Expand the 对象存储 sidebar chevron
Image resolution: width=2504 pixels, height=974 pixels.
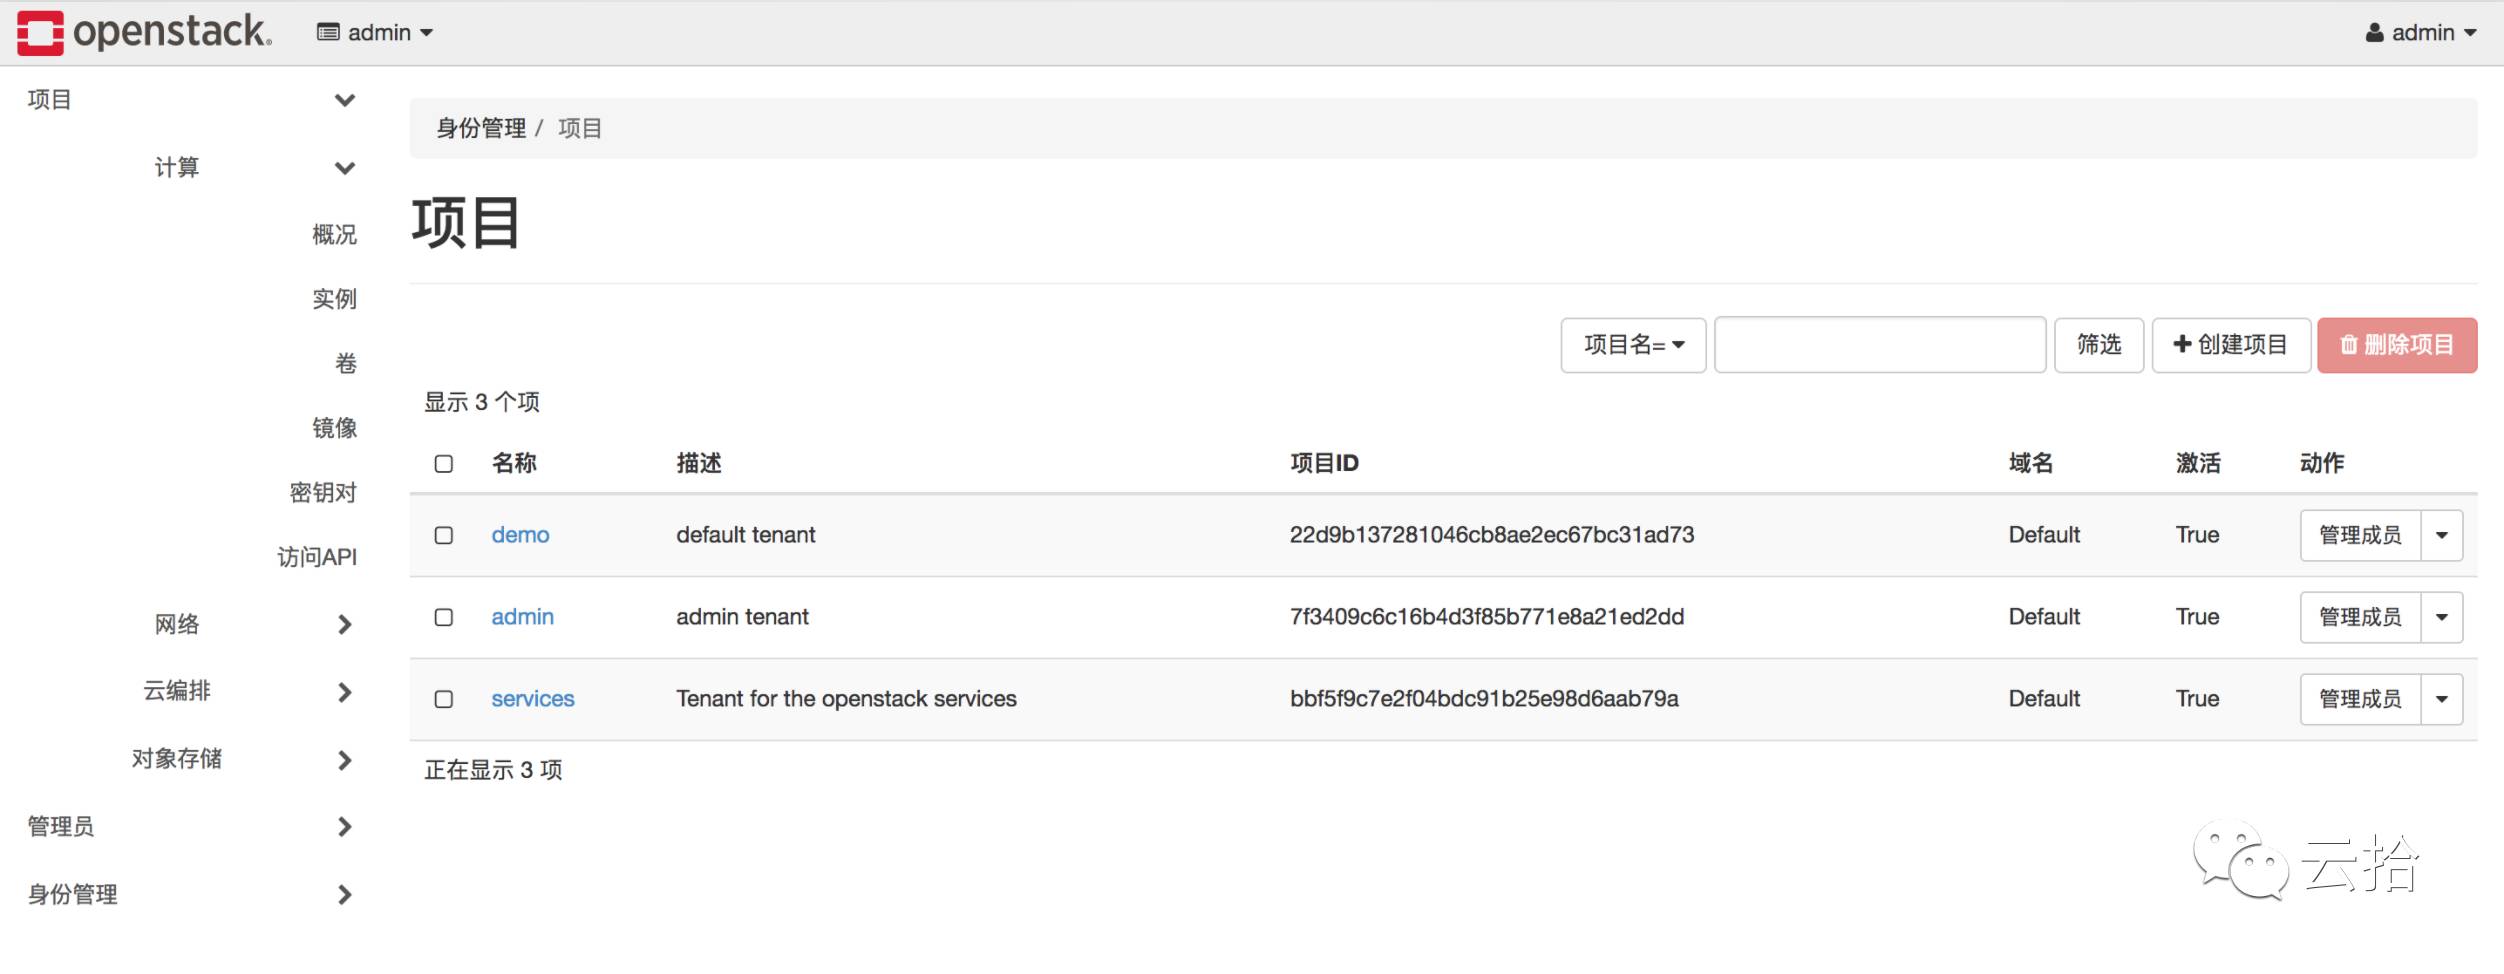pos(345,760)
